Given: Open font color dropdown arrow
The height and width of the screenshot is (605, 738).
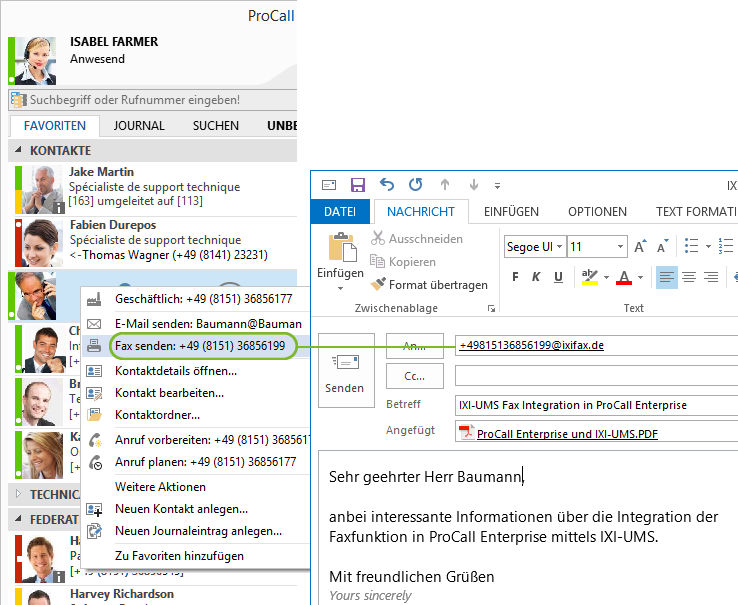Looking at the screenshot, I should click(x=641, y=277).
